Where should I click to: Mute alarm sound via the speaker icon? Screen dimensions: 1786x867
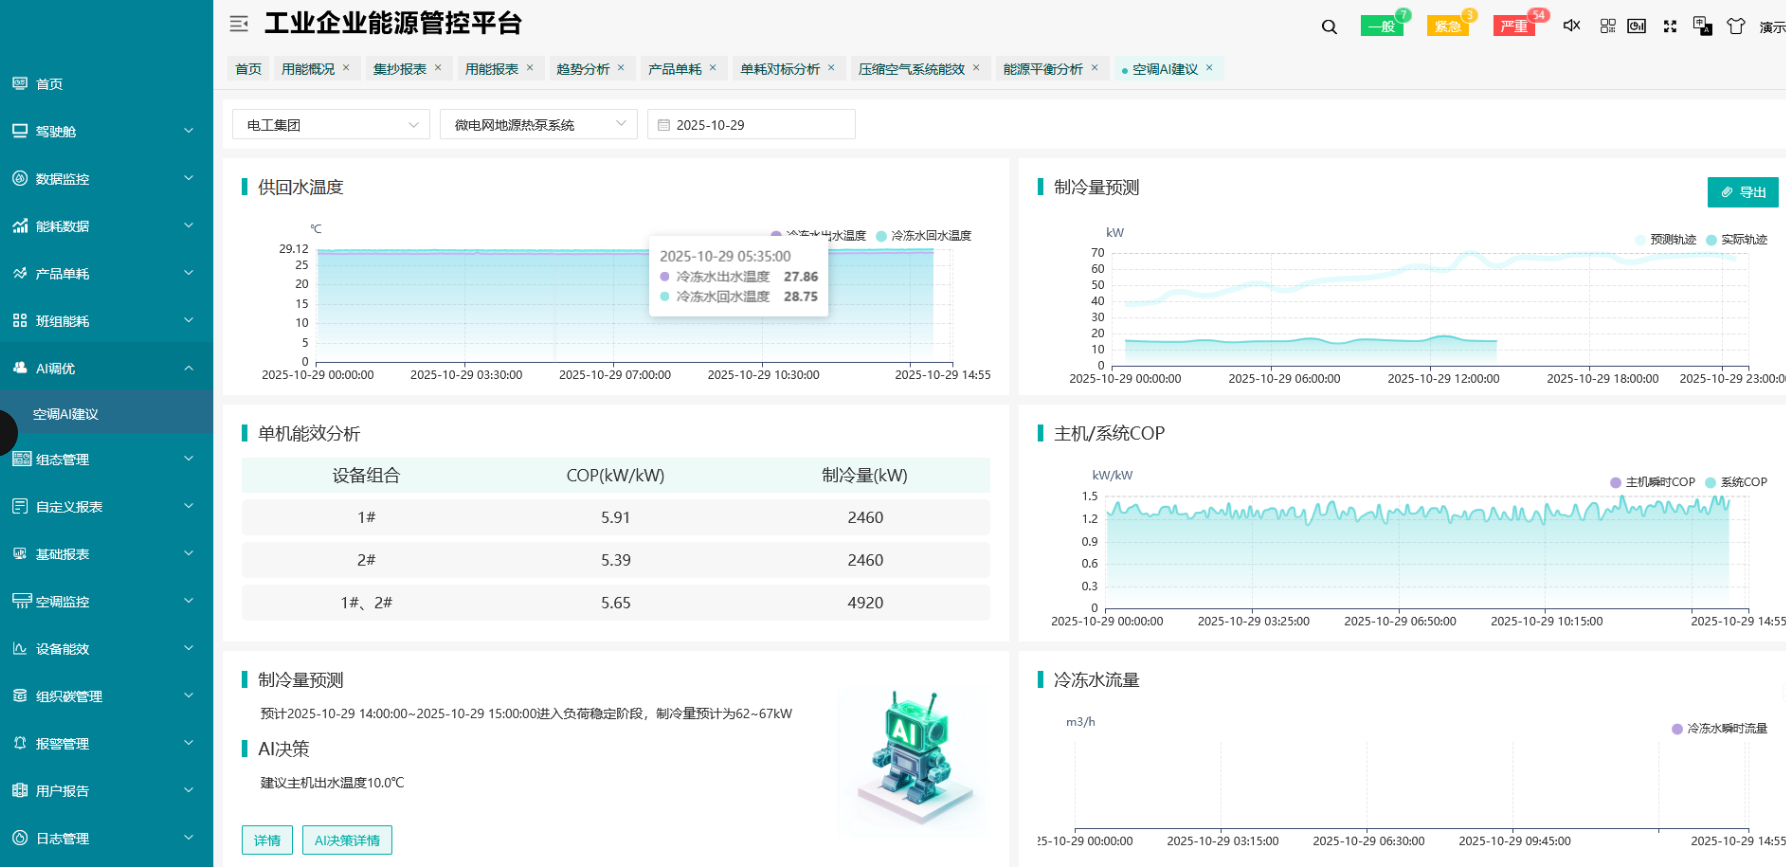point(1572,25)
